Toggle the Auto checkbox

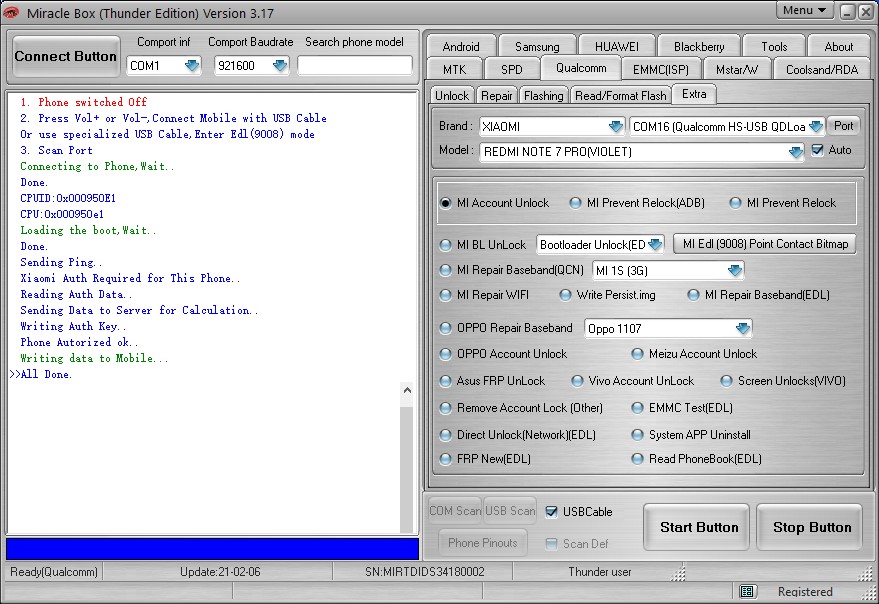coord(817,150)
